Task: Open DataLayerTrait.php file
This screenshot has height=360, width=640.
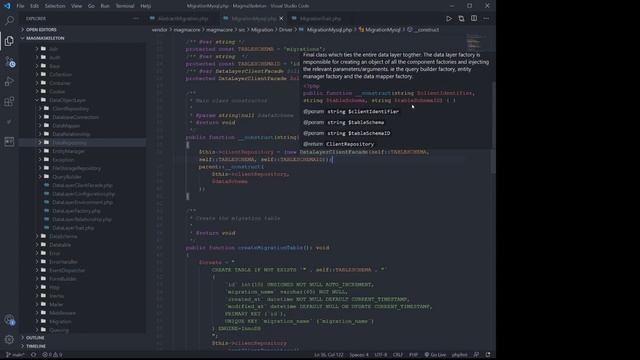Action: click(x=73, y=228)
